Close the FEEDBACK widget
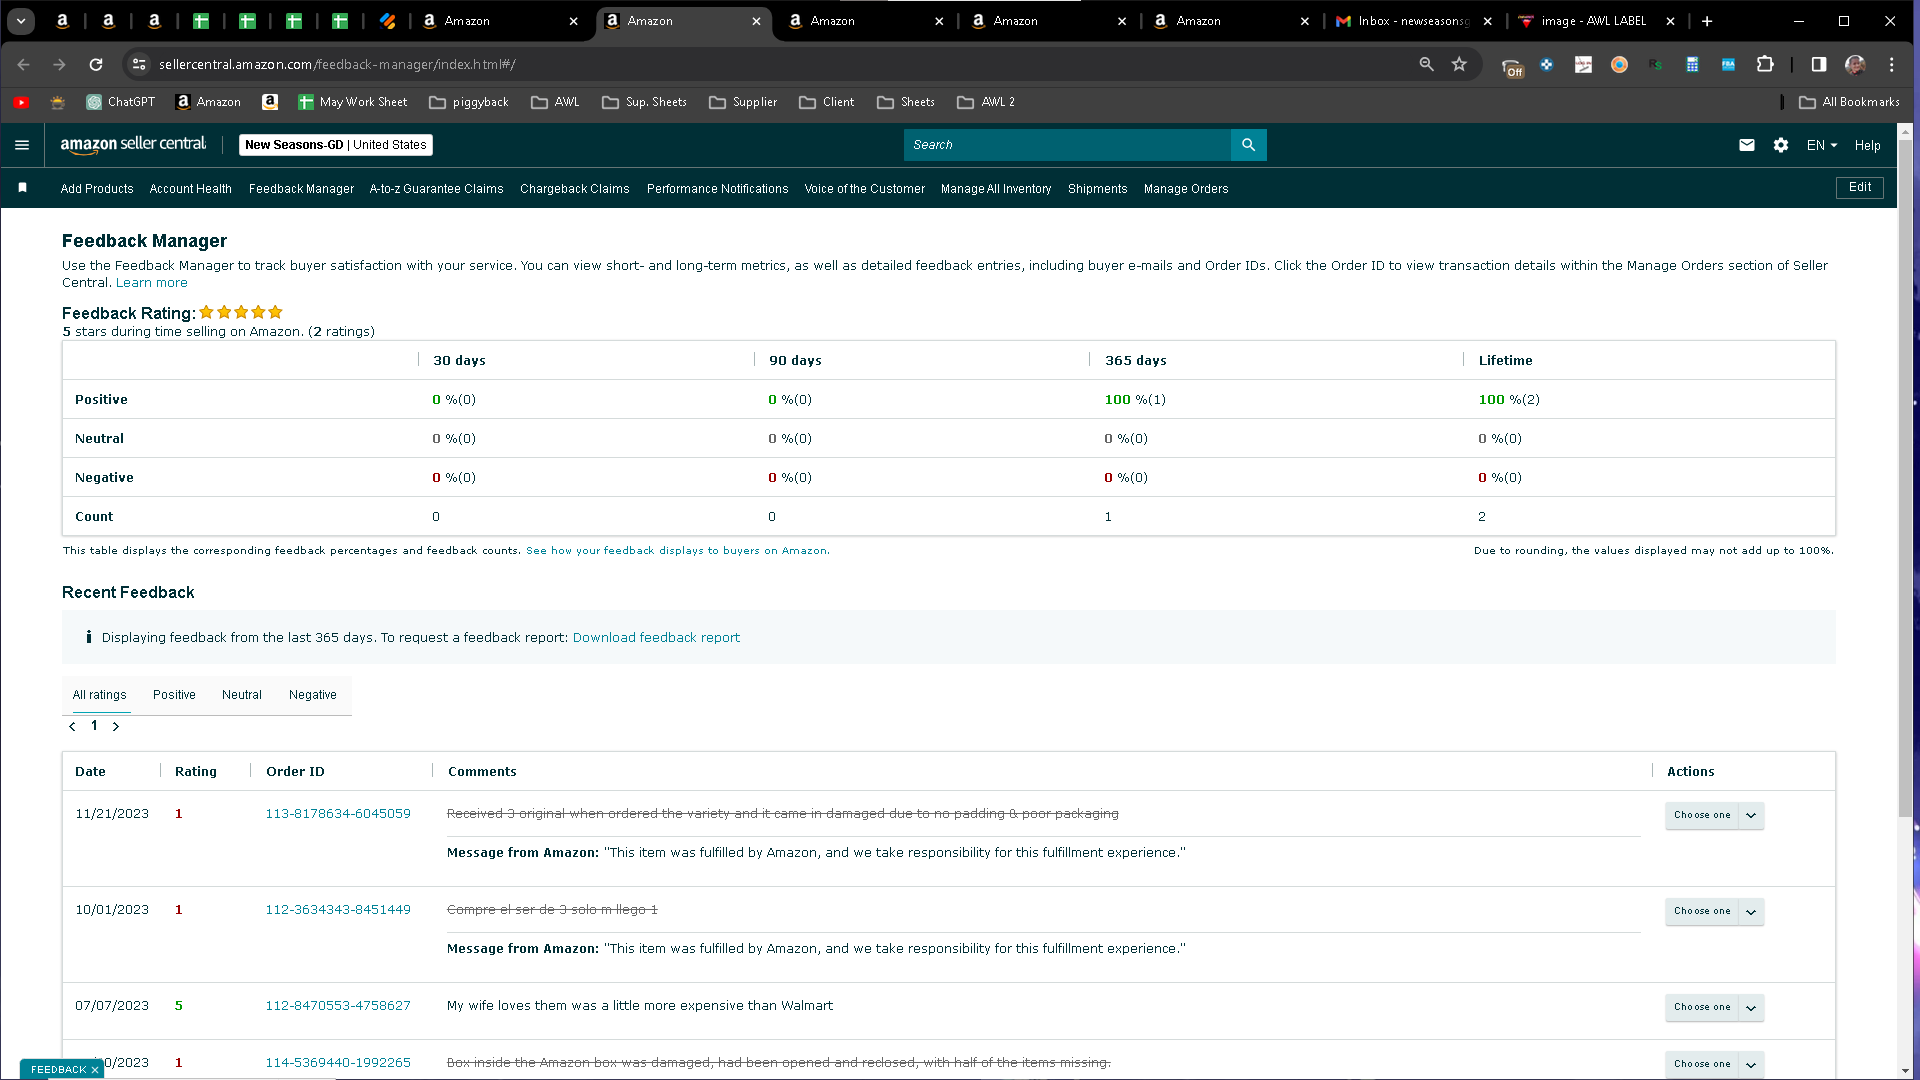This screenshot has width=1920, height=1080. [95, 1070]
